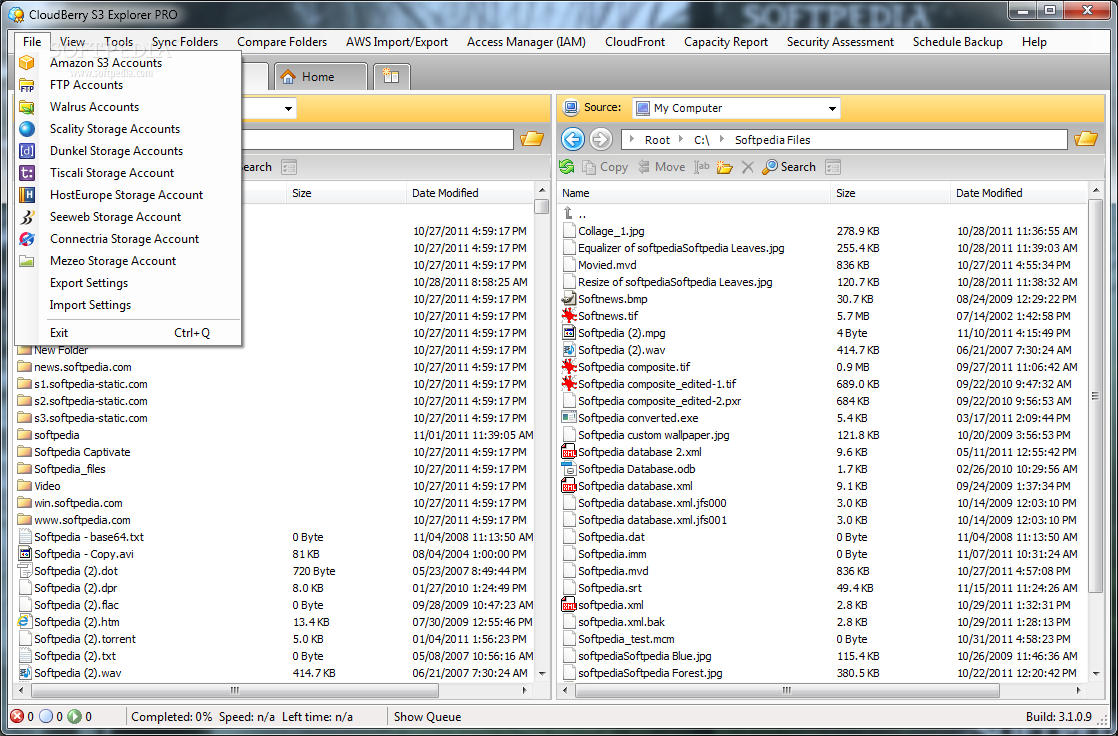Click the Dunkel Storage [d] icon
Viewport: 1118px width, 736px height.
(x=26, y=151)
